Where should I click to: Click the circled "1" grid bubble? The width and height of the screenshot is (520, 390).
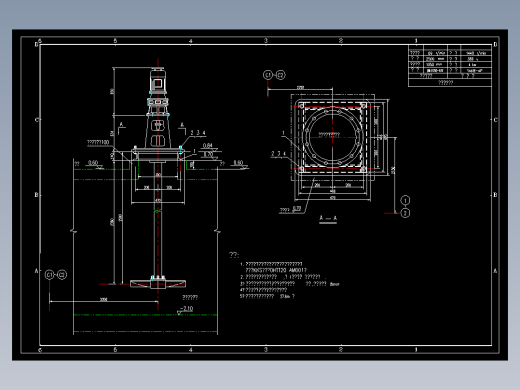(x=405, y=200)
